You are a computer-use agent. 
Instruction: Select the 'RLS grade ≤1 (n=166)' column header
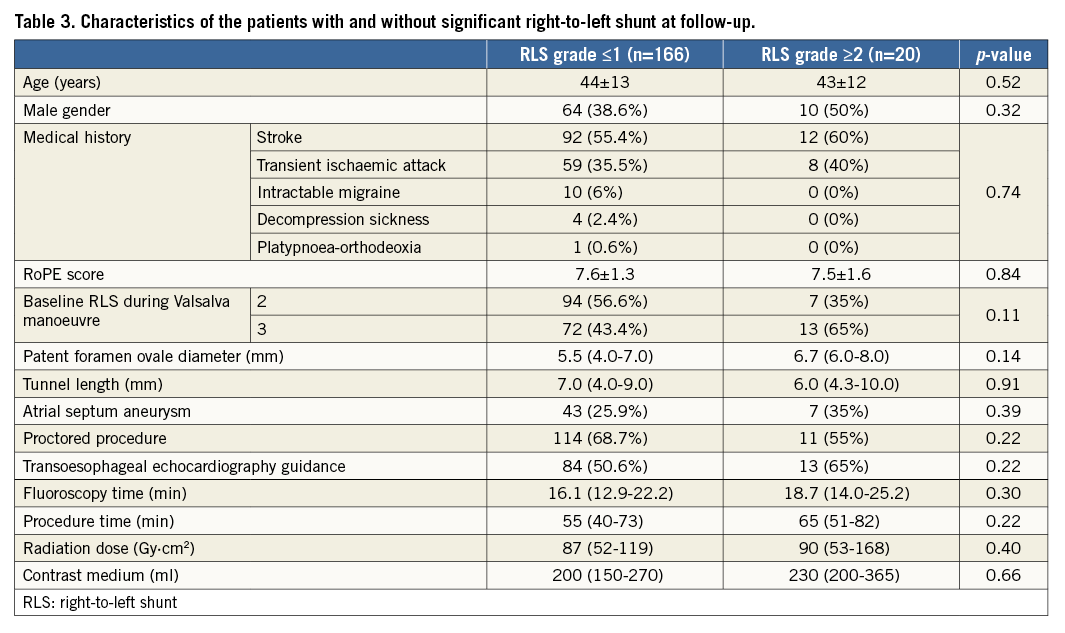[x=604, y=55]
